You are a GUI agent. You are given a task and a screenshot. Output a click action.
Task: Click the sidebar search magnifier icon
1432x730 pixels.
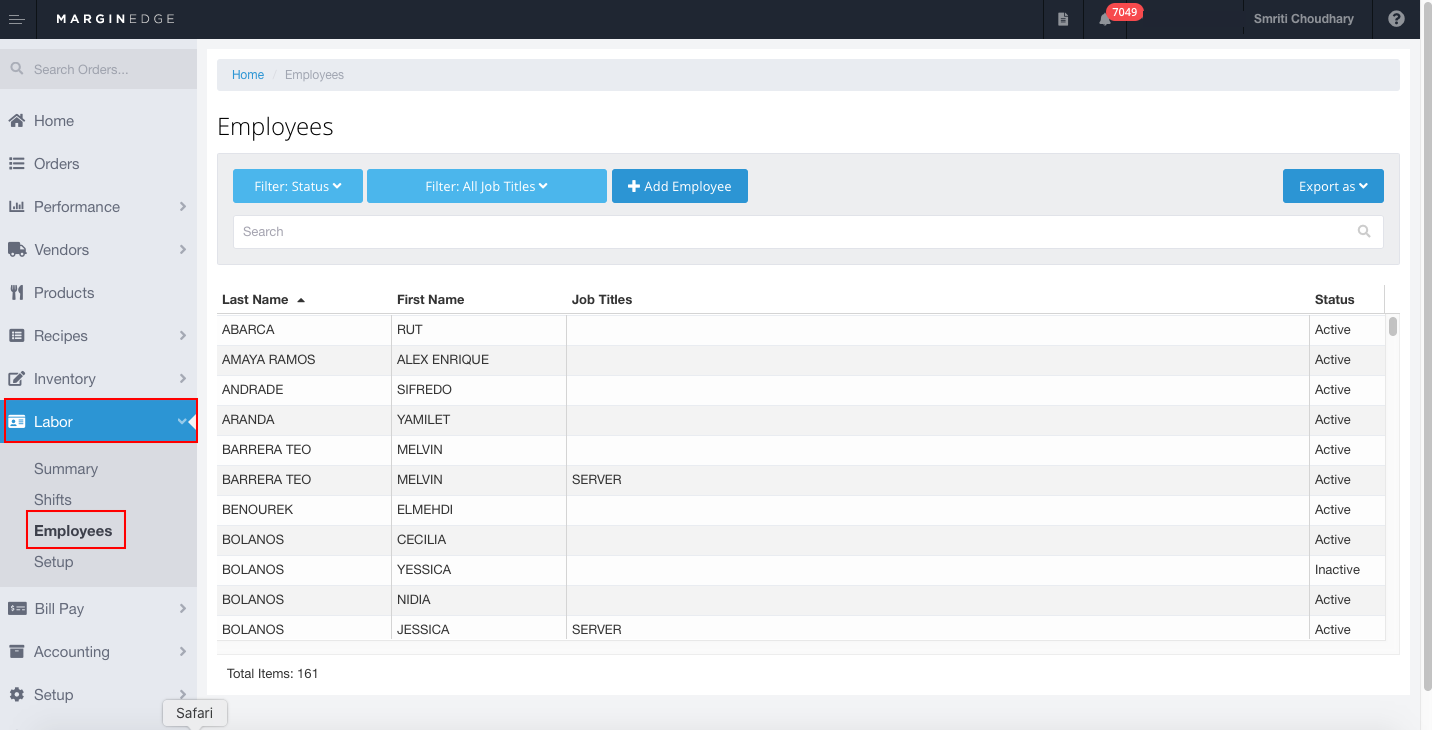coord(17,69)
